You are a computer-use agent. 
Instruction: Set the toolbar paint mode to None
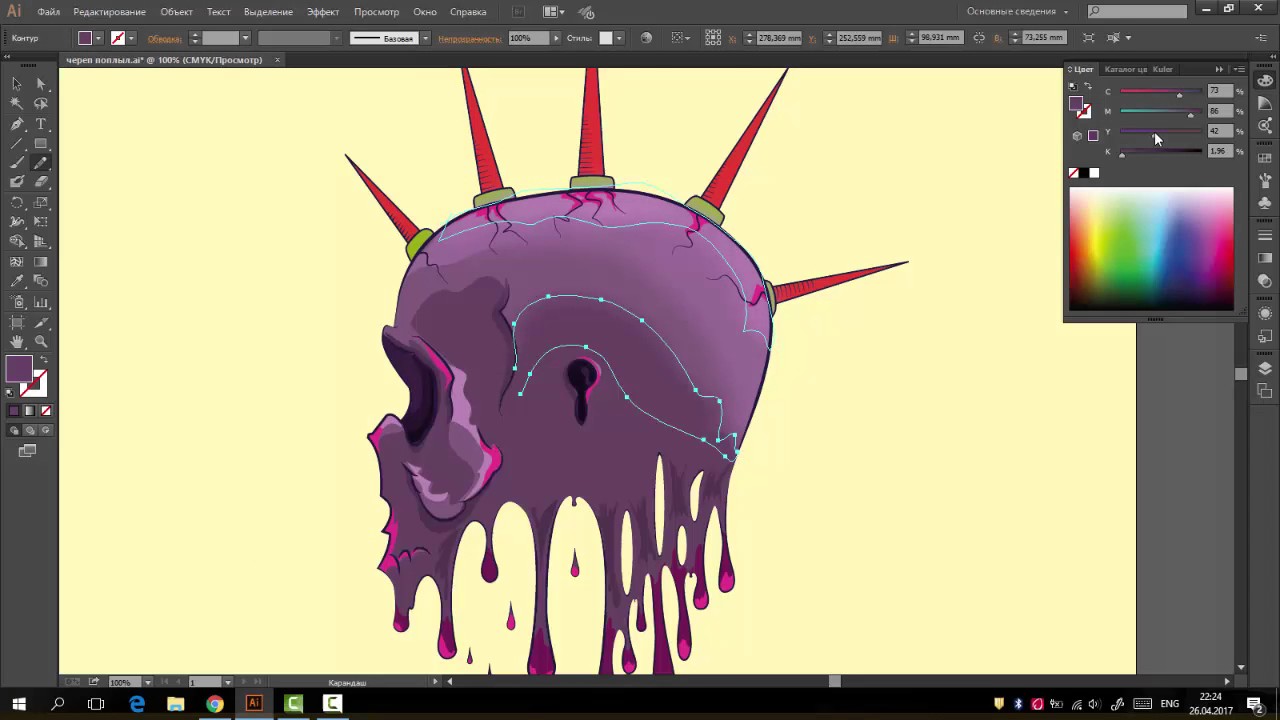click(45, 411)
